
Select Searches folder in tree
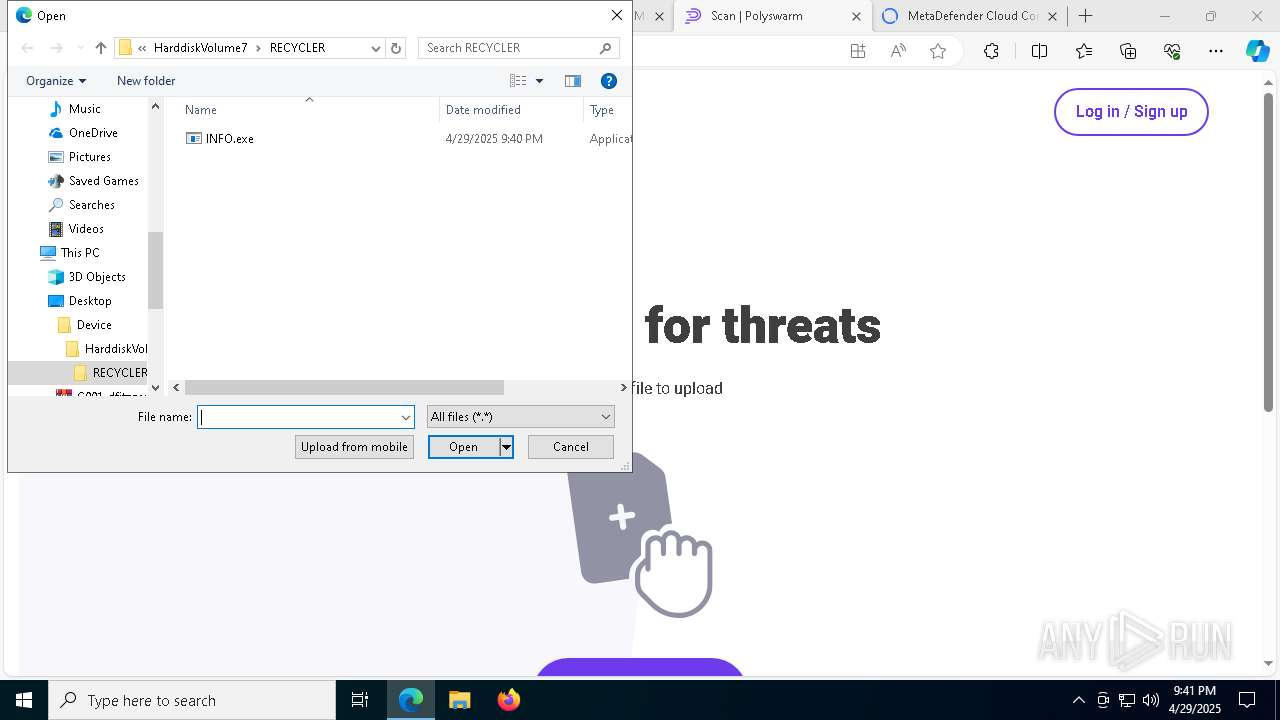pos(92,205)
